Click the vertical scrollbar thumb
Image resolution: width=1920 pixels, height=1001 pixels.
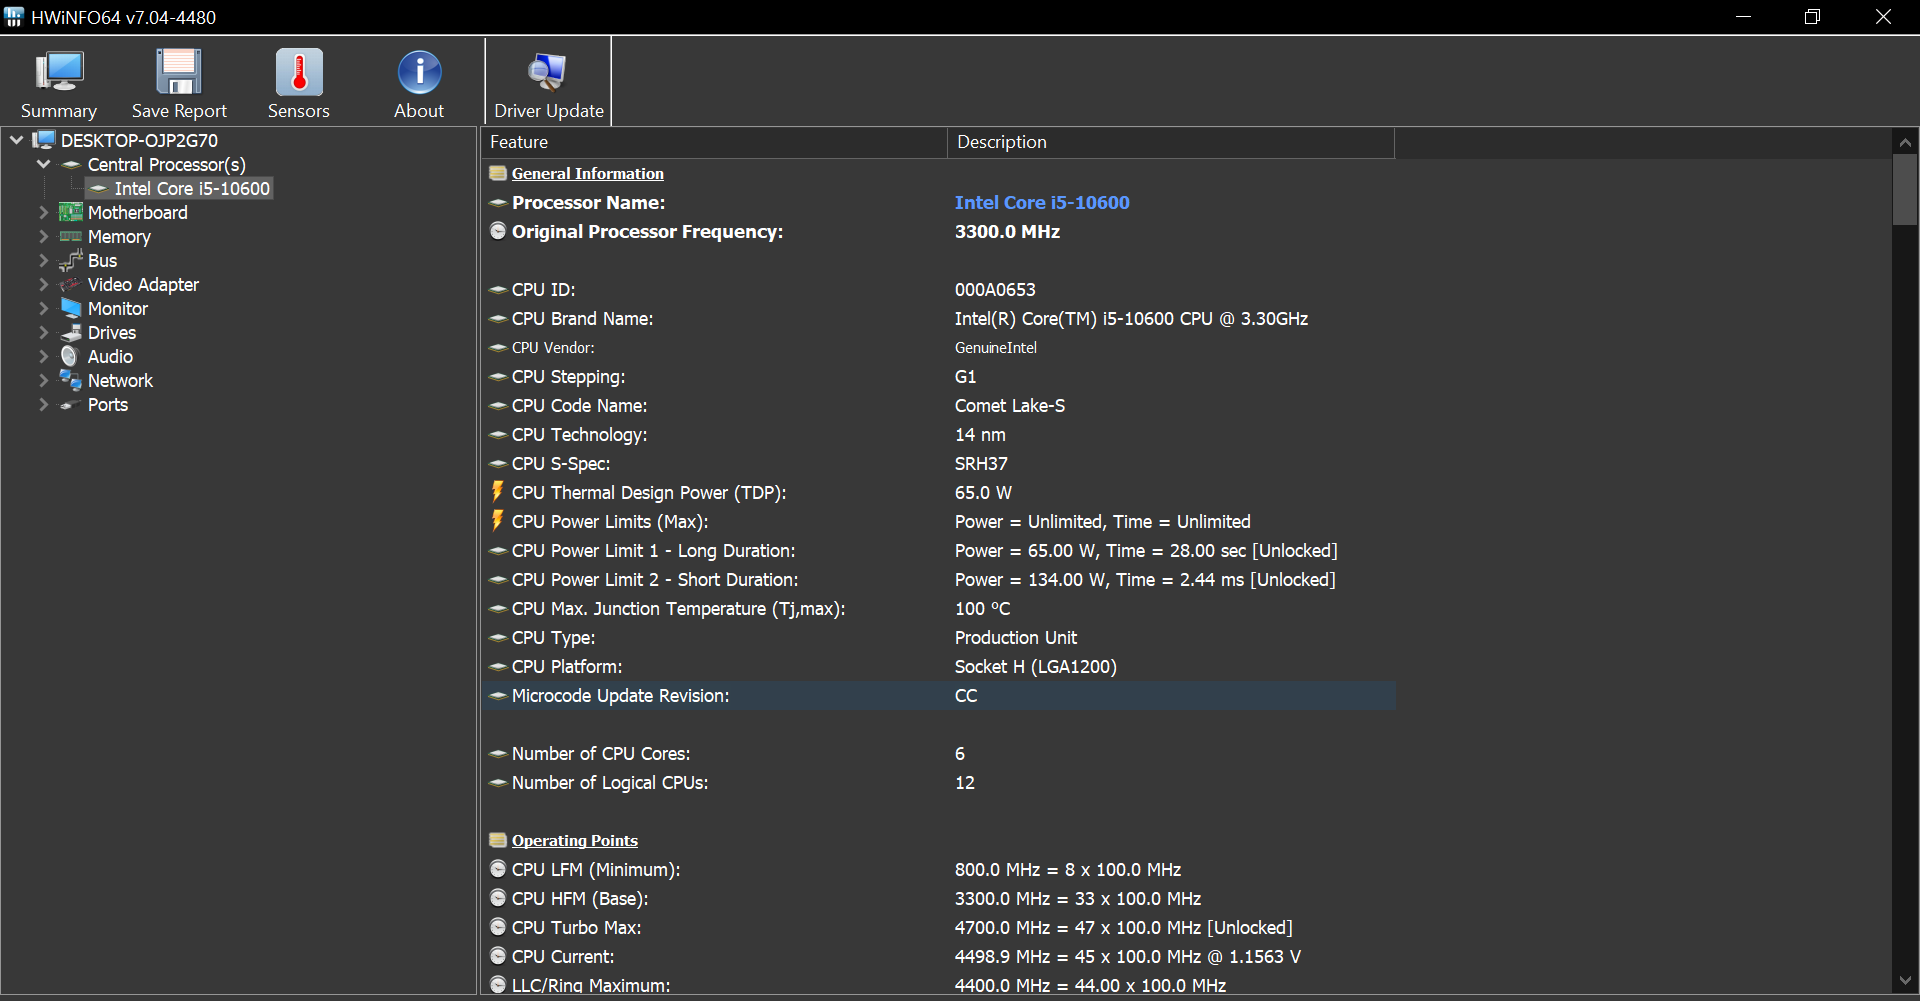(1905, 190)
